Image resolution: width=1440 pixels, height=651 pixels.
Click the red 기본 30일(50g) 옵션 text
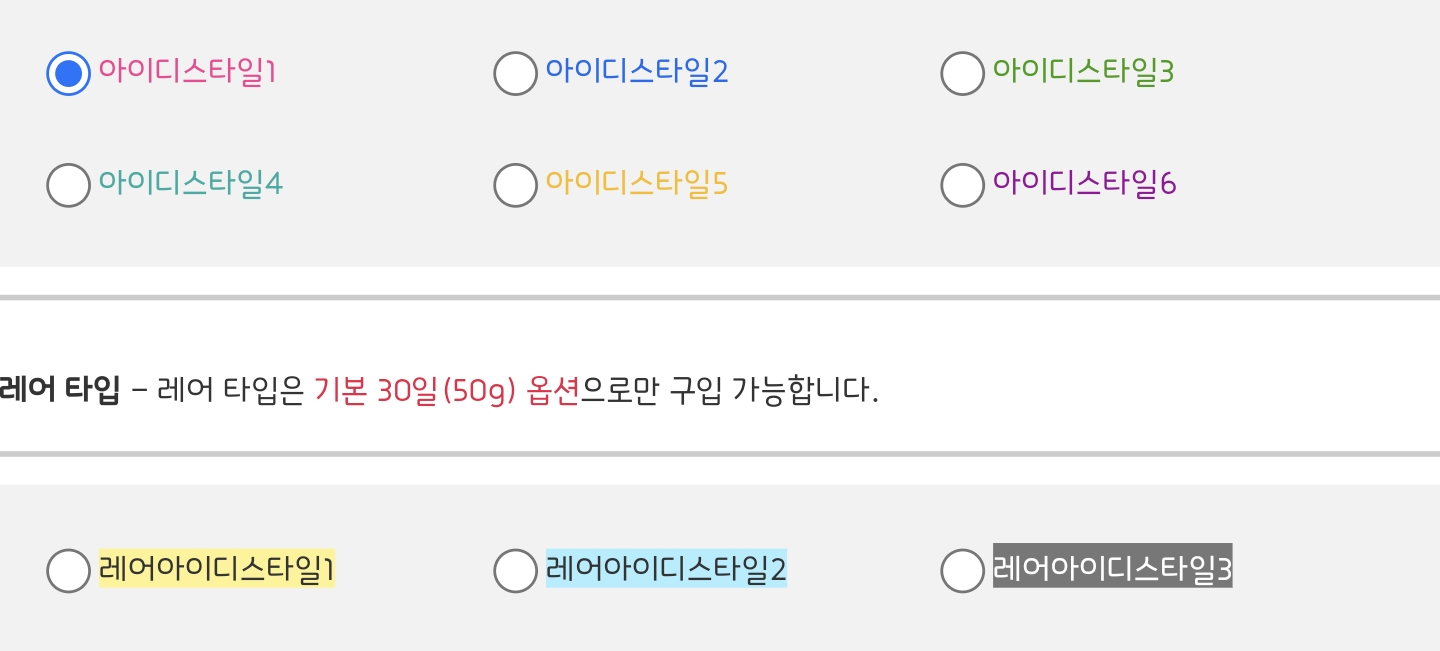point(446,389)
